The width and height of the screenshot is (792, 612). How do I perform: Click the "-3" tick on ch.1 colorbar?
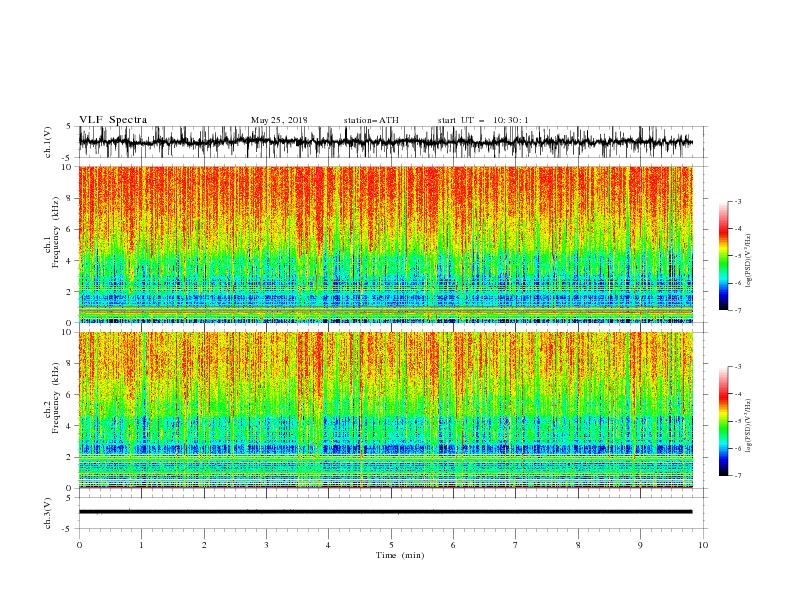pyautogui.click(x=737, y=201)
